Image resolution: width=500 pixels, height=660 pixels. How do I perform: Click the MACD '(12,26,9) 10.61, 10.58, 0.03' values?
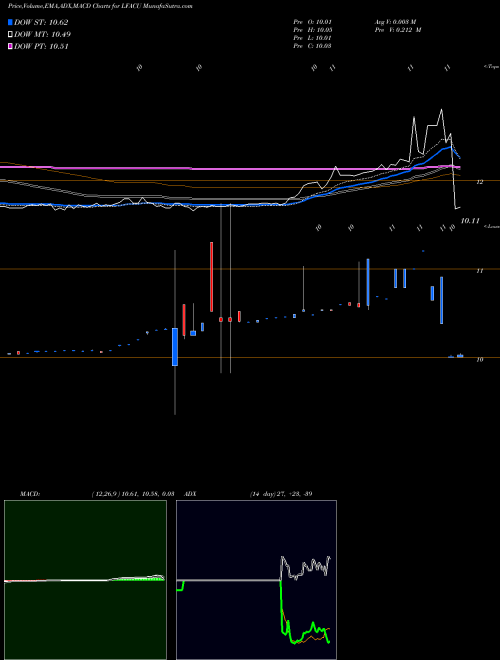(x=133, y=494)
